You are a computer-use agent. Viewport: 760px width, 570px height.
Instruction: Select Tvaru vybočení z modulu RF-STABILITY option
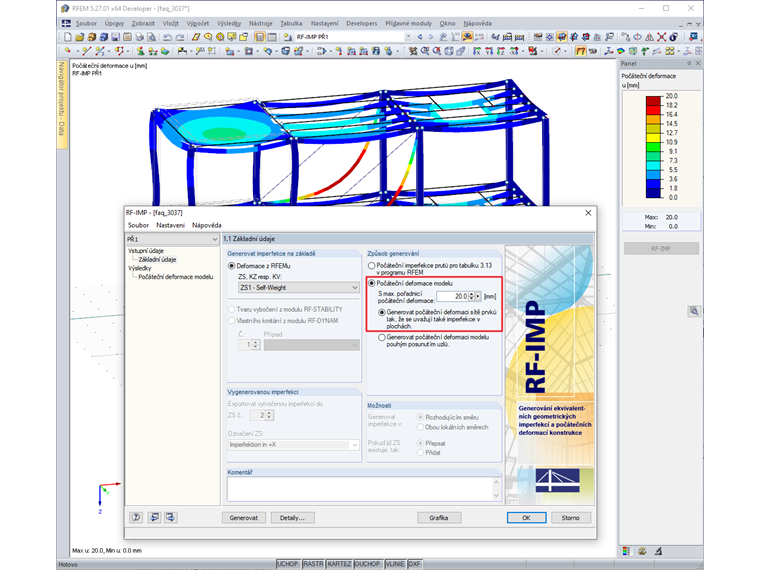[x=232, y=309]
